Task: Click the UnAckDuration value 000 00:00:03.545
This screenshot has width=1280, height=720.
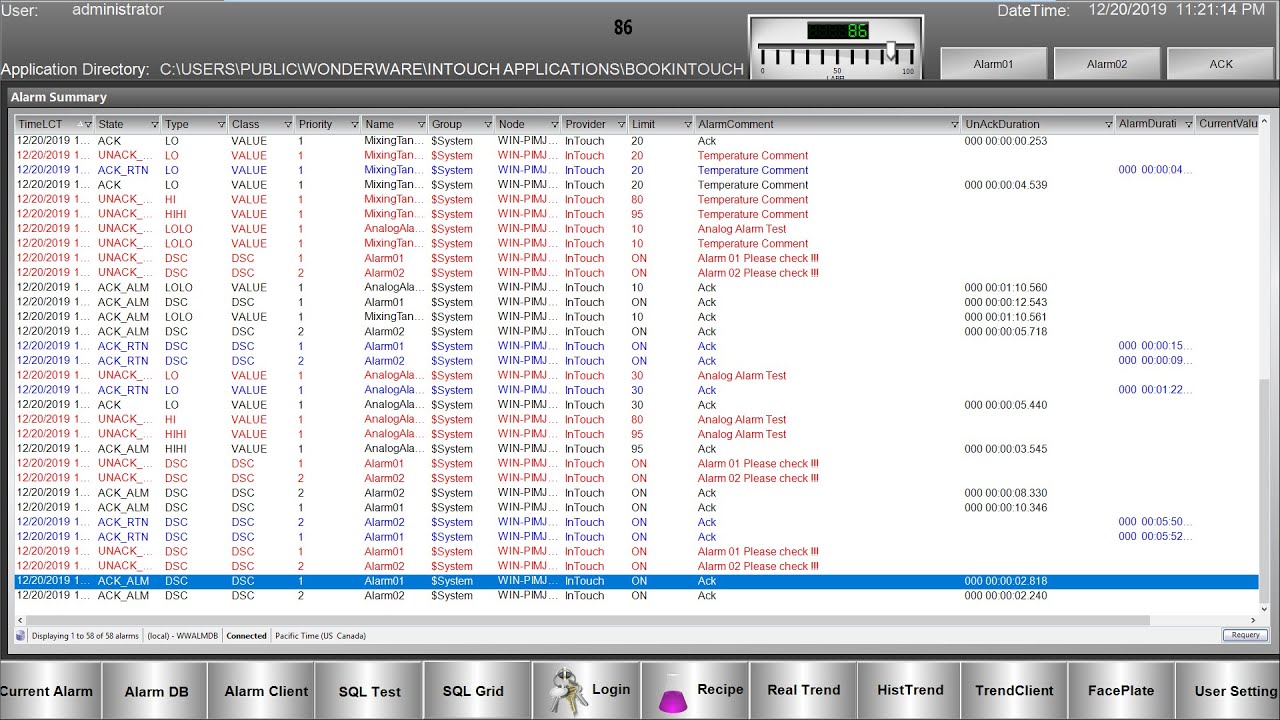Action: 1005,449
